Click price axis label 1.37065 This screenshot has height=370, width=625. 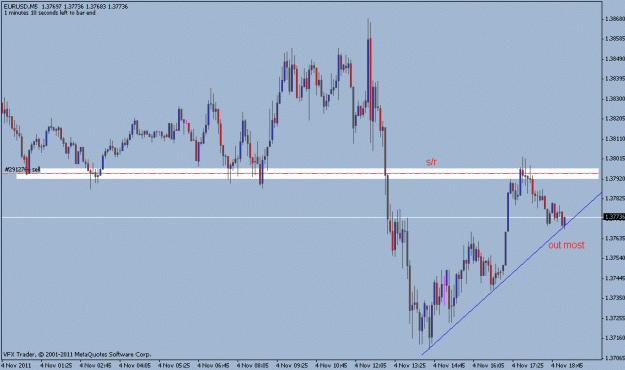point(614,358)
